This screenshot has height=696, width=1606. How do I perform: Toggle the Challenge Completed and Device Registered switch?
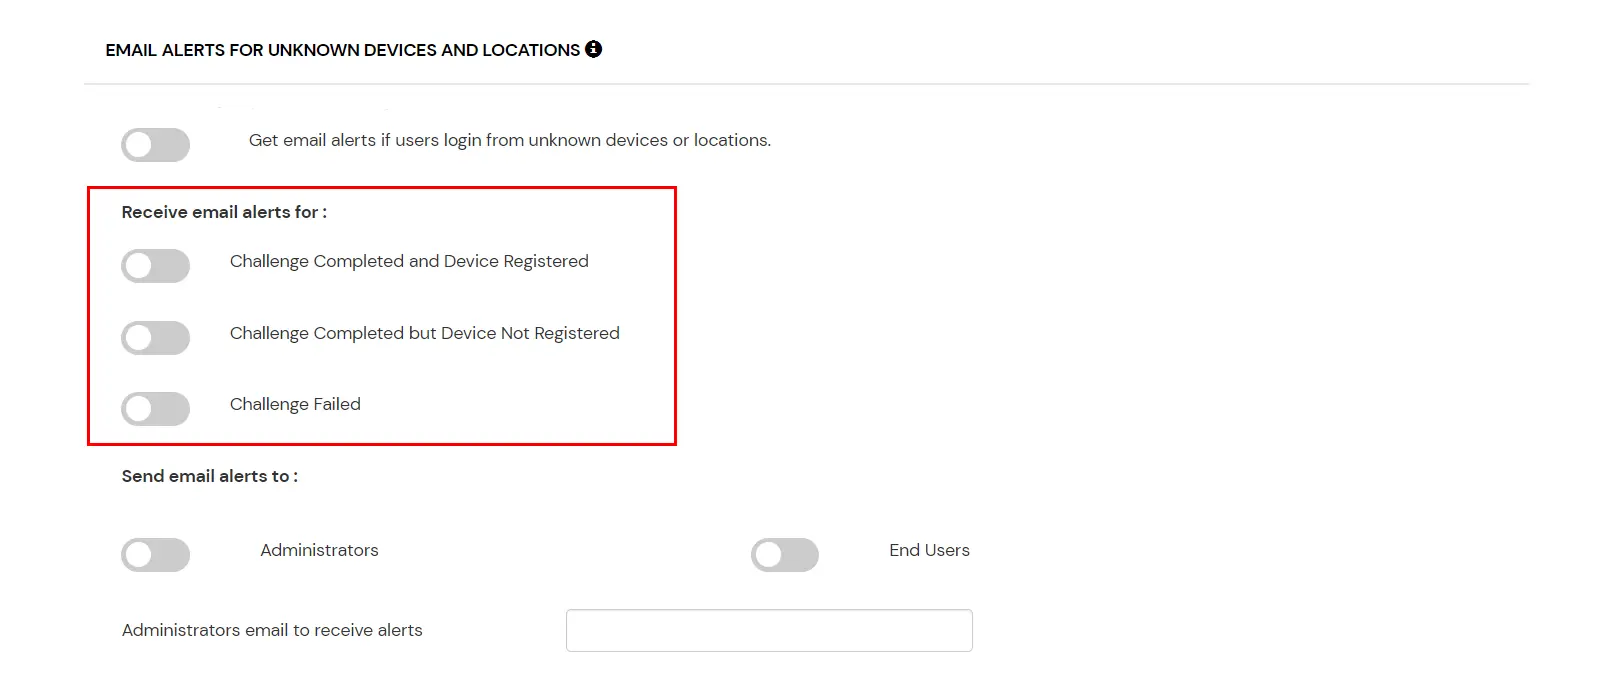[x=155, y=266]
